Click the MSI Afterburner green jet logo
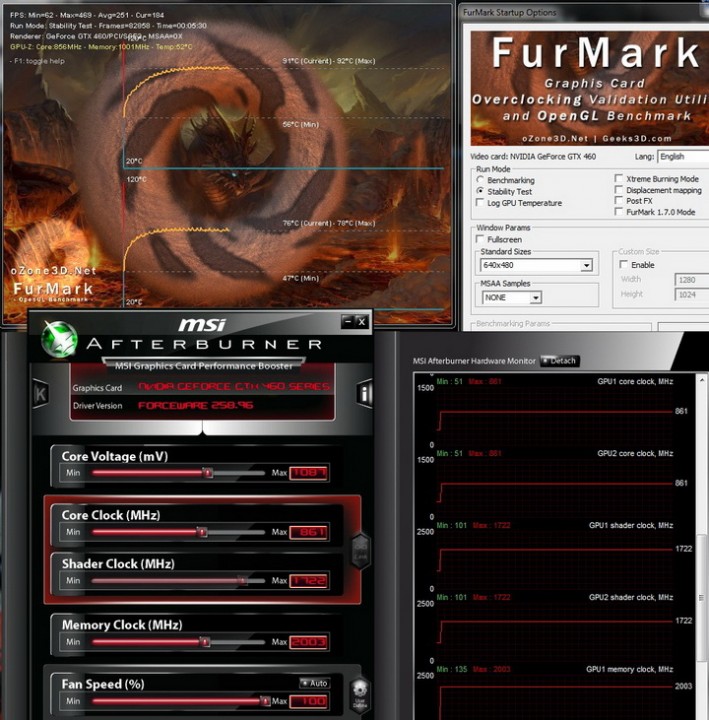Screen dimensions: 709x720 tap(59, 338)
